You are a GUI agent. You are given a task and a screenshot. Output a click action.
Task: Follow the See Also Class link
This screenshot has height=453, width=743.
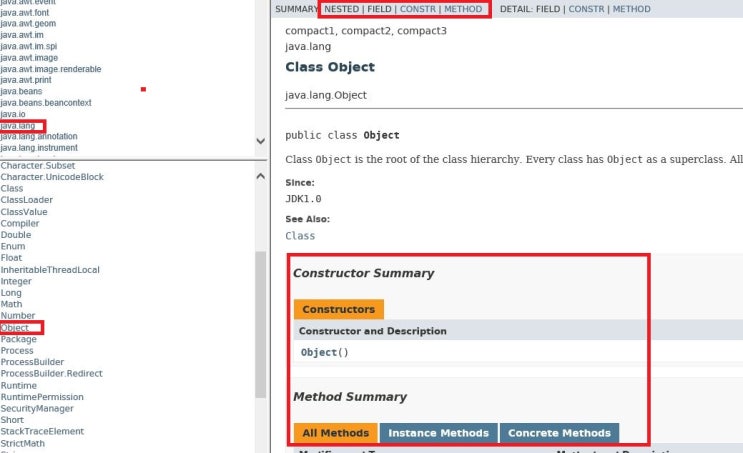300,236
